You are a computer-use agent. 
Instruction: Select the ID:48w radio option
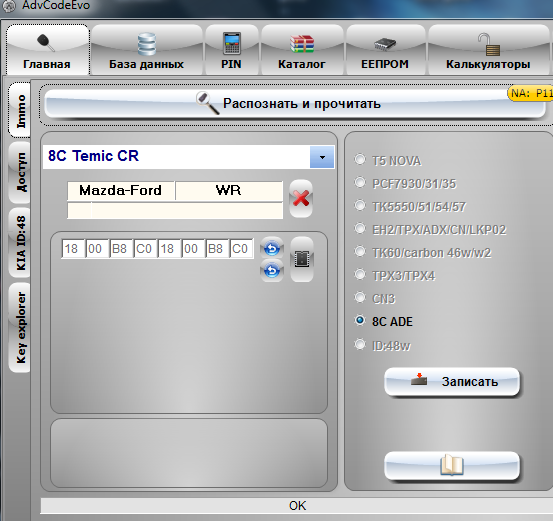[x=360, y=344]
